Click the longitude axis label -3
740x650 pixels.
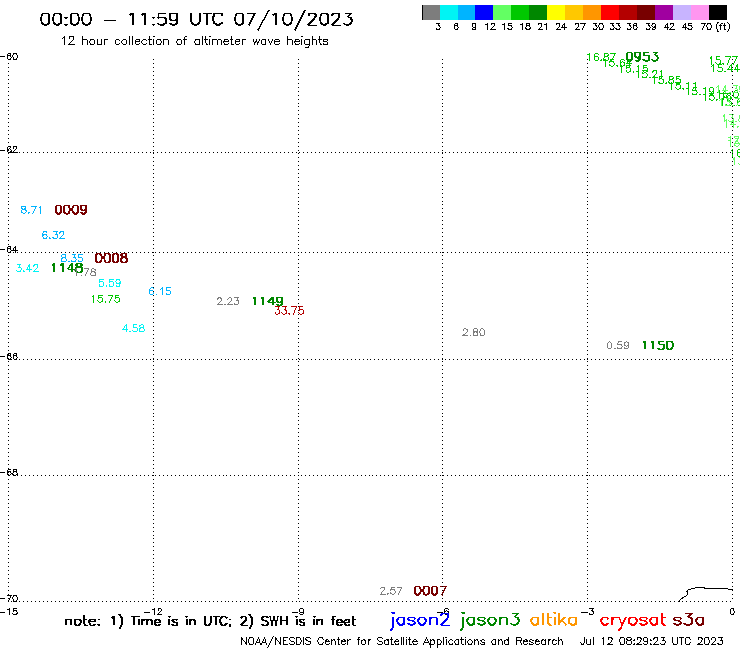coord(588,612)
